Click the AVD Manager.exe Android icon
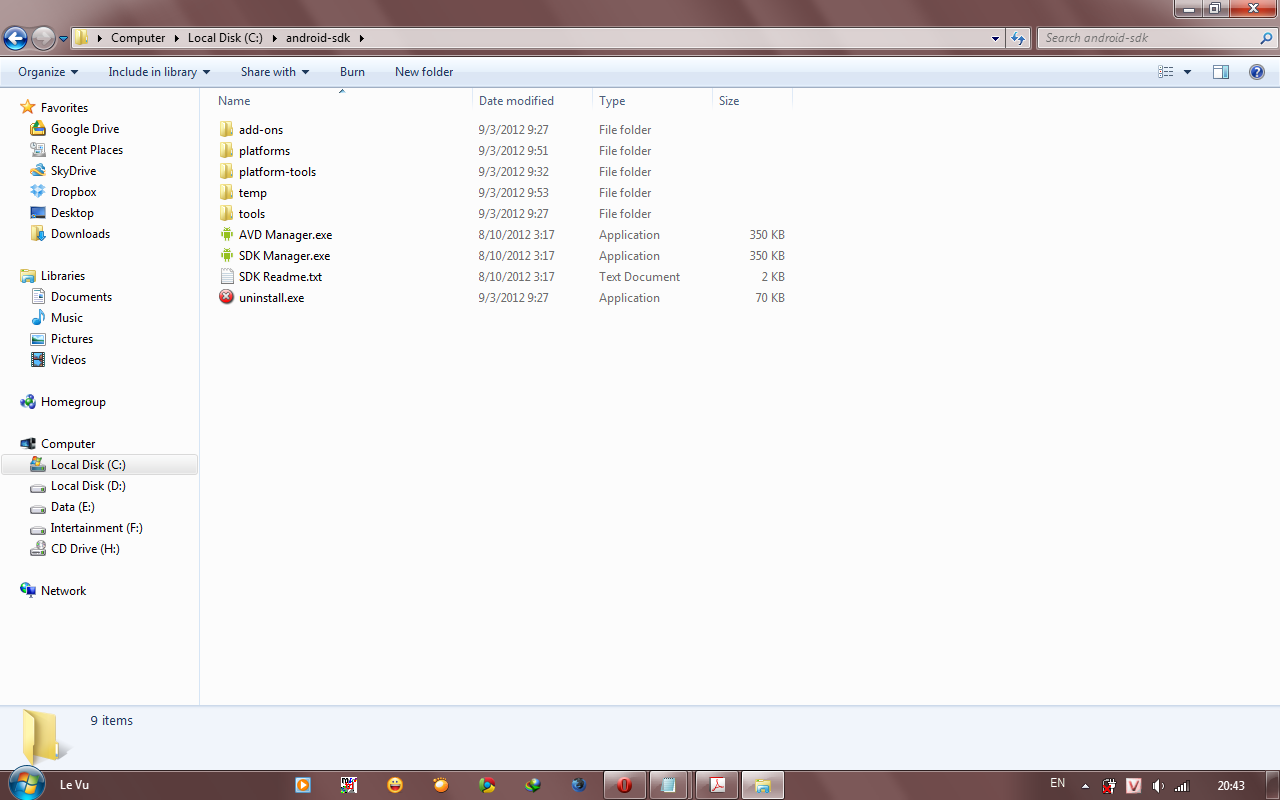 pyautogui.click(x=227, y=235)
